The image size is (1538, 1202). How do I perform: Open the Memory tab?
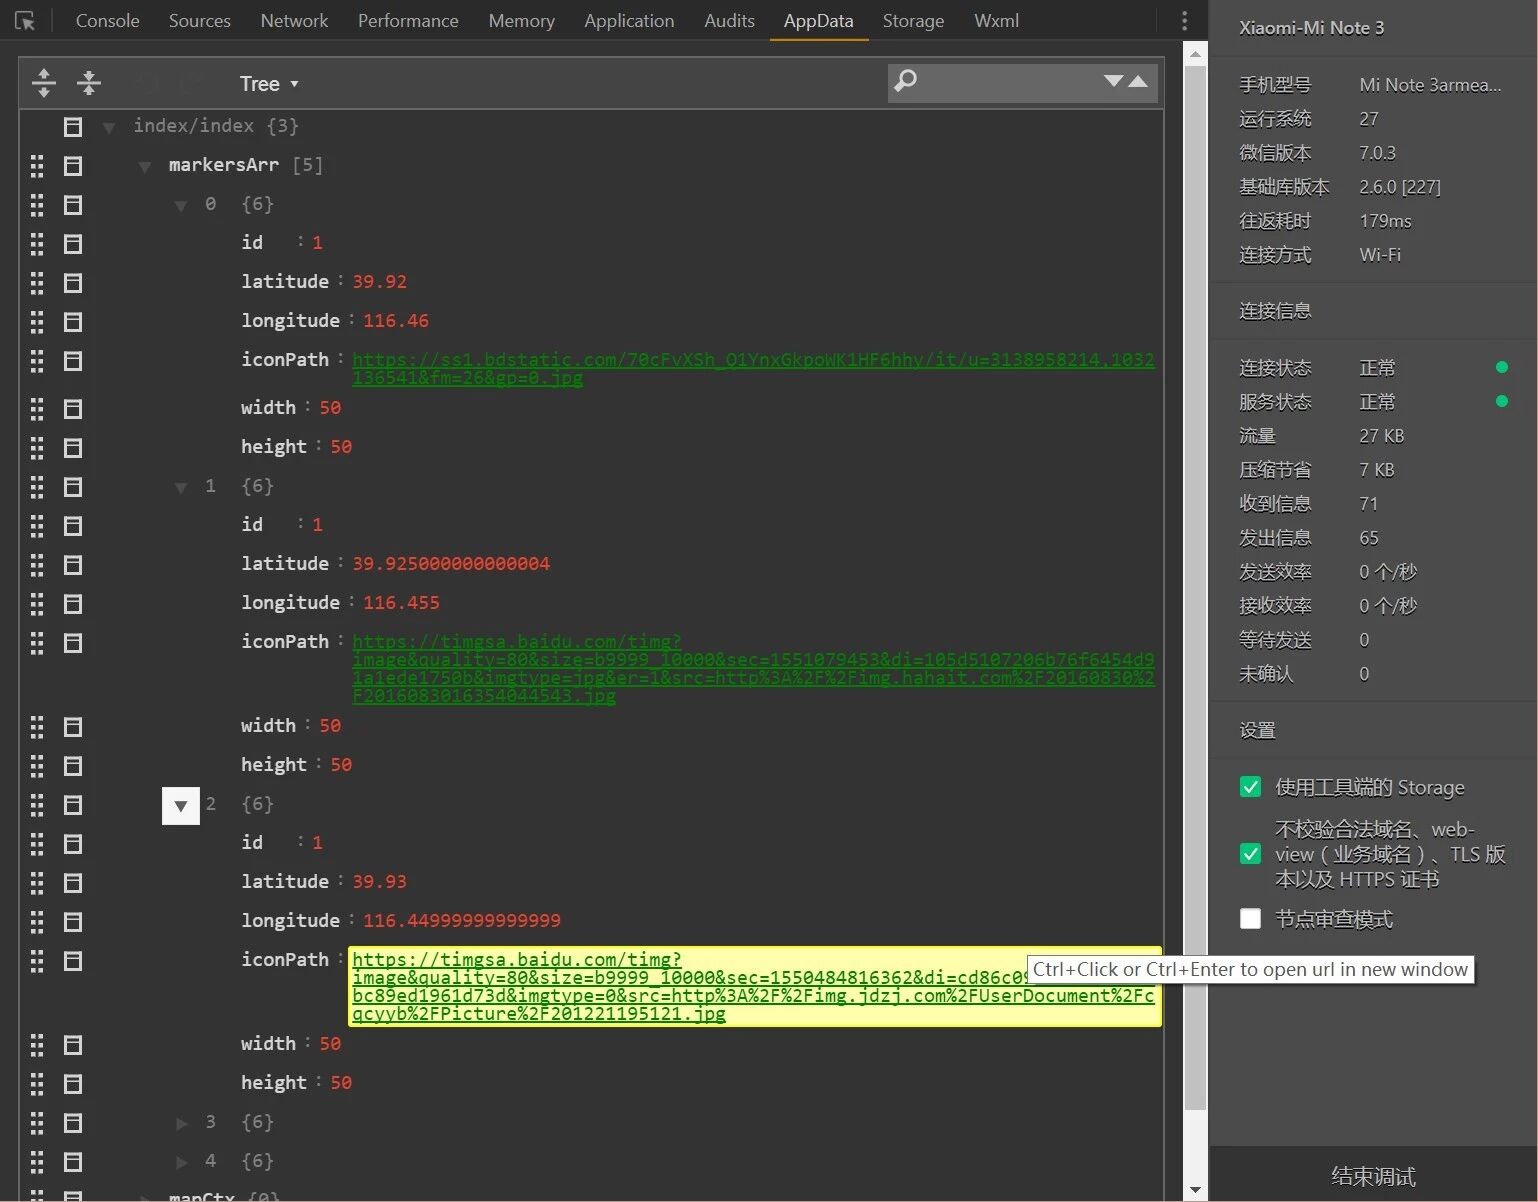(x=521, y=21)
